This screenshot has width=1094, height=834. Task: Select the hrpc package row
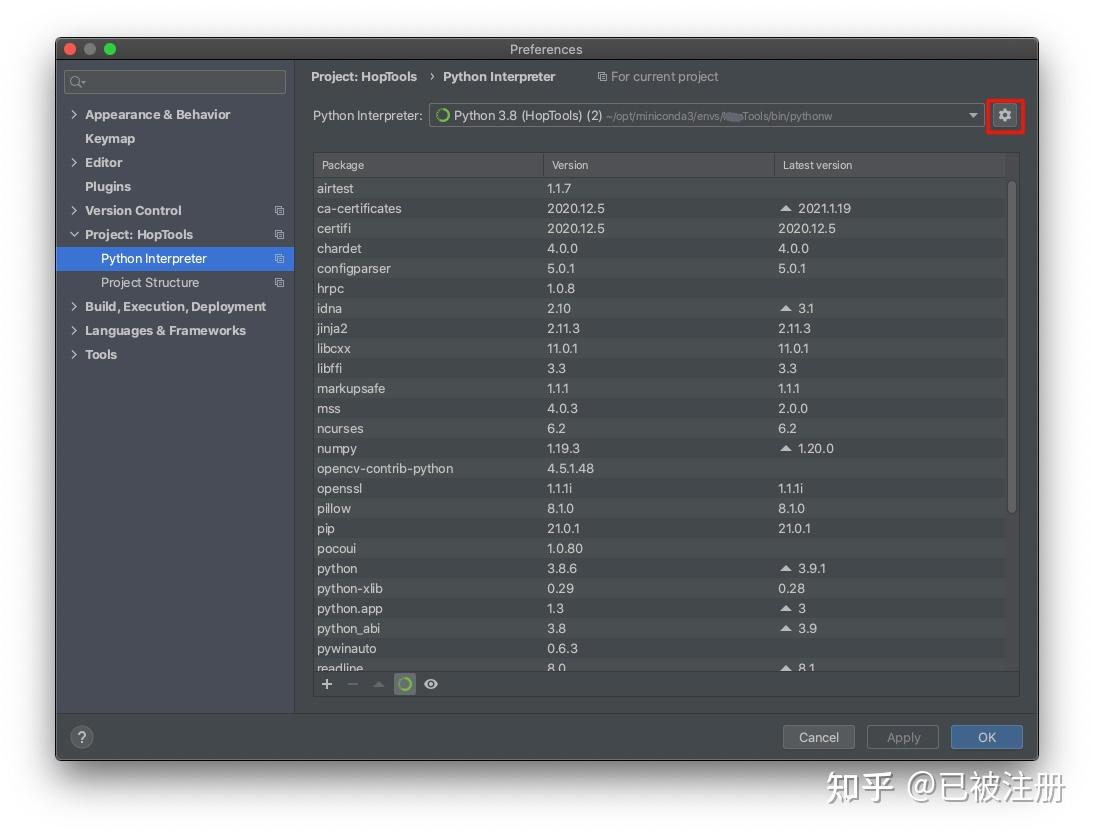point(660,288)
